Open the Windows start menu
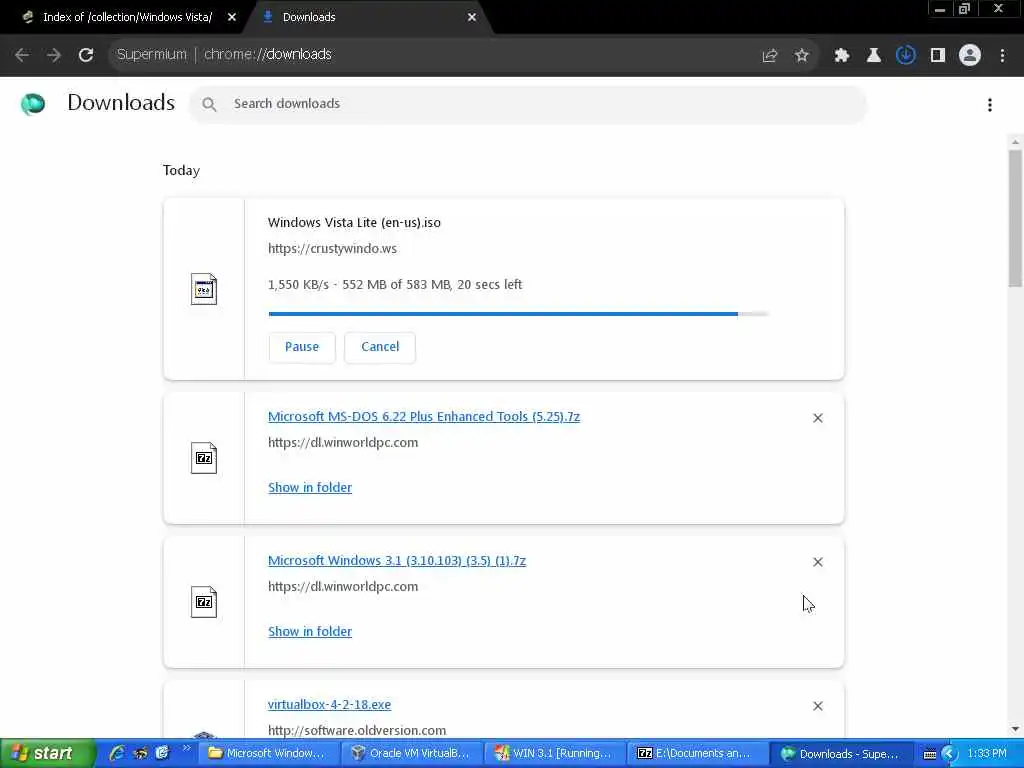Image resolution: width=1024 pixels, height=768 pixels. coord(47,754)
